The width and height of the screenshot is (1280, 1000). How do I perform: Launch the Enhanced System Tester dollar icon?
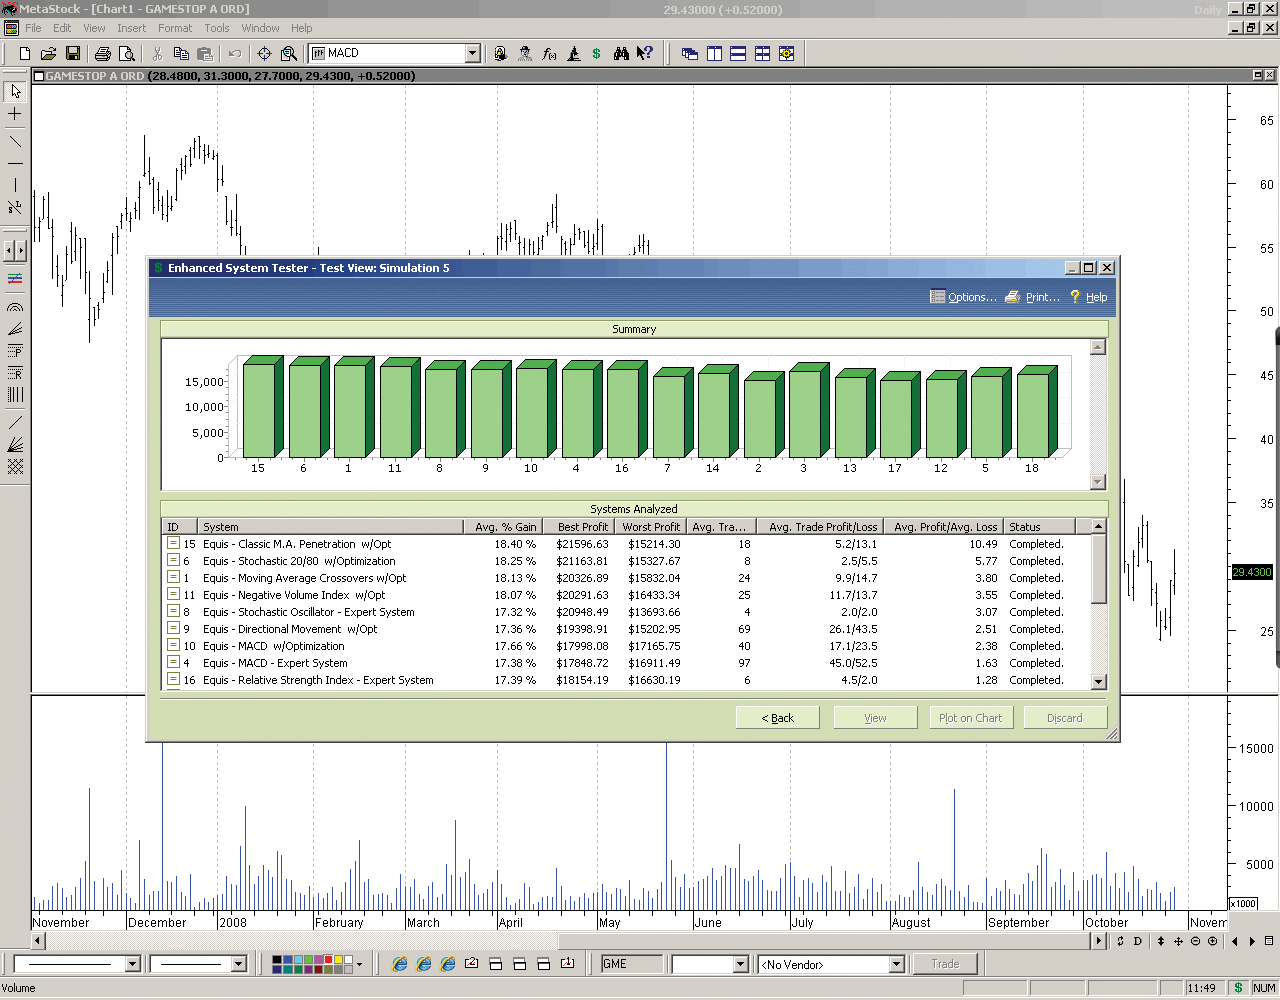[597, 54]
